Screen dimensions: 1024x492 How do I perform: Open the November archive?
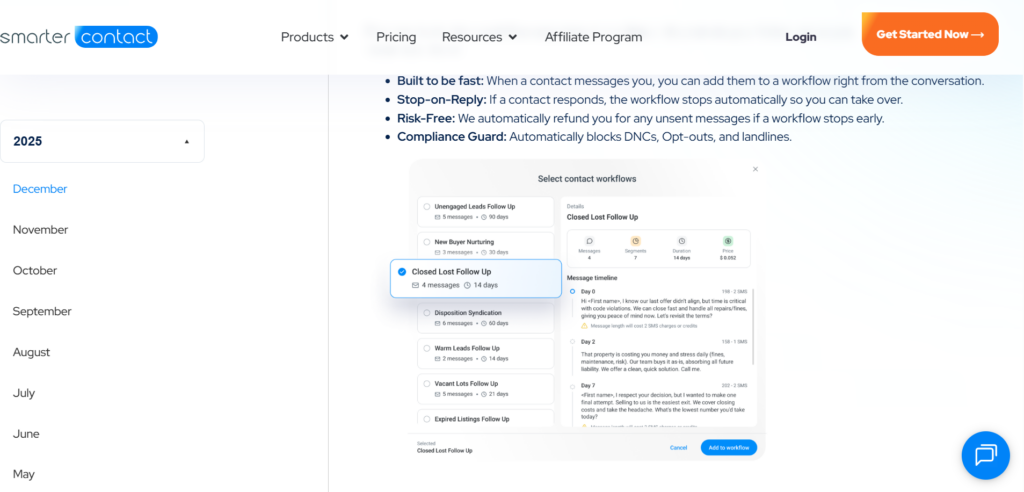click(40, 230)
